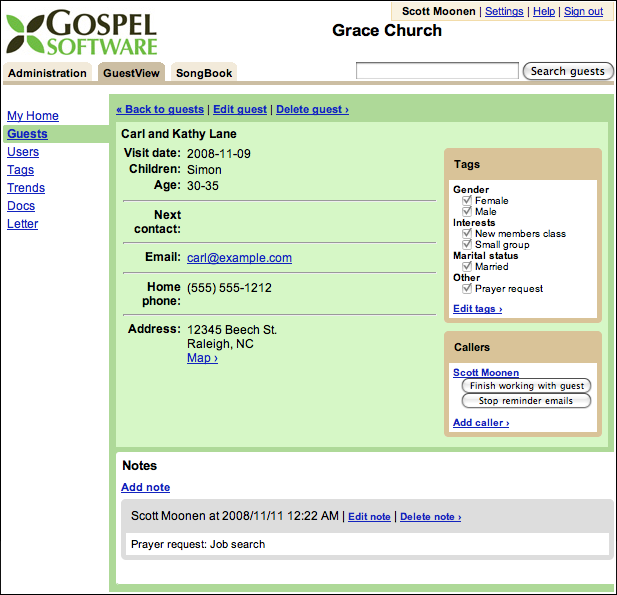Viewport: 617px width, 595px height.
Task: Select the children value 'Simon'
Action: 204,170
